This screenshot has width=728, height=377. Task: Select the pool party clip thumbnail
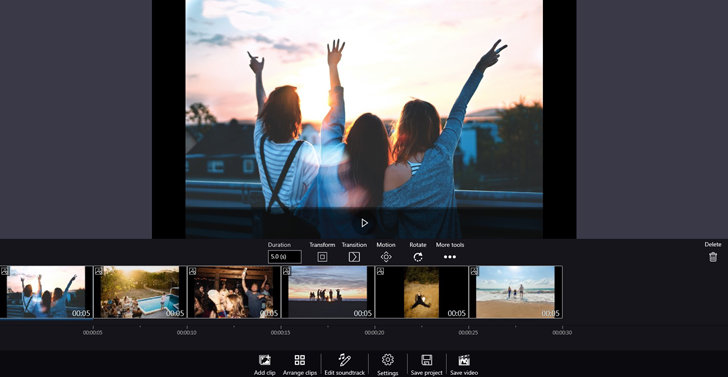coord(140,292)
